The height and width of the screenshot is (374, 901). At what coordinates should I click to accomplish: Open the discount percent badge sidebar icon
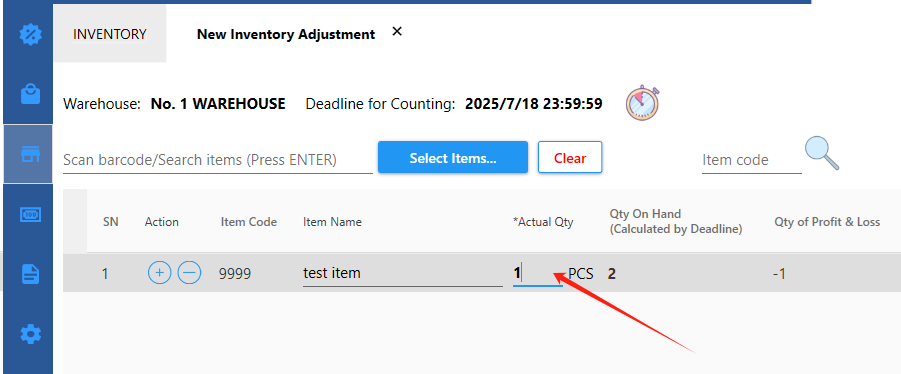coord(30,34)
